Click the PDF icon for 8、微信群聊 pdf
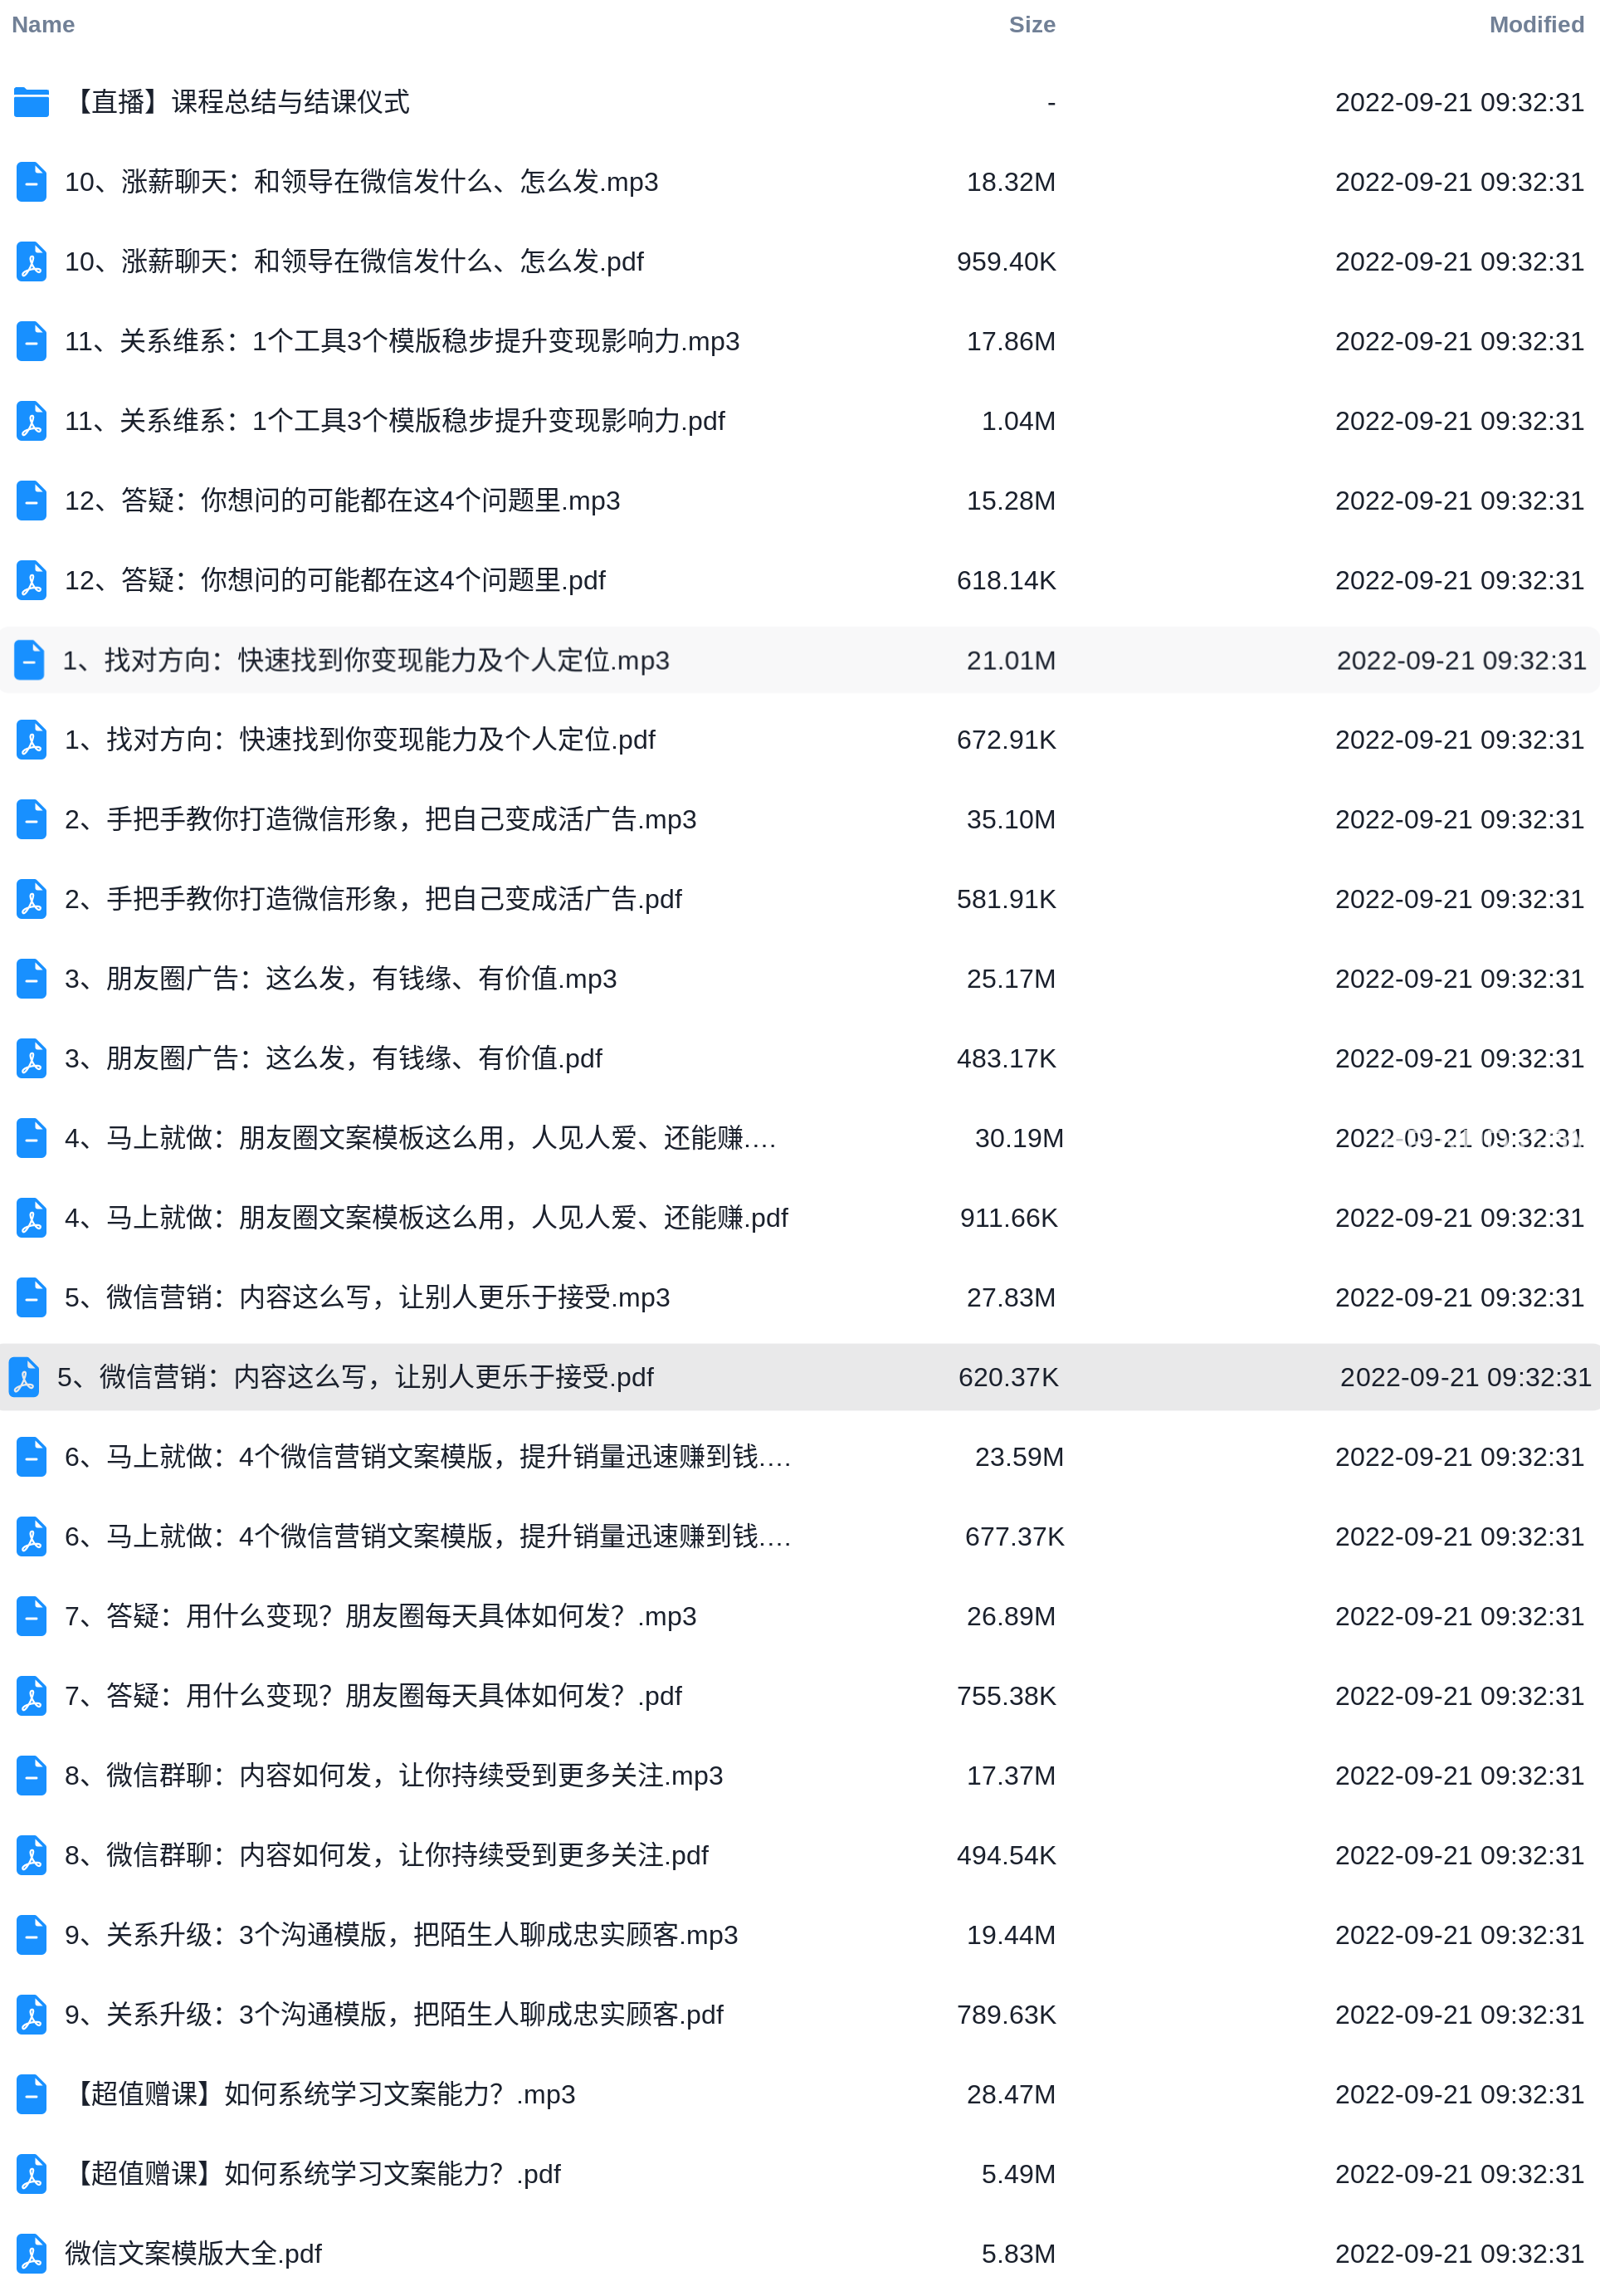1600x2296 pixels. 32,1855
